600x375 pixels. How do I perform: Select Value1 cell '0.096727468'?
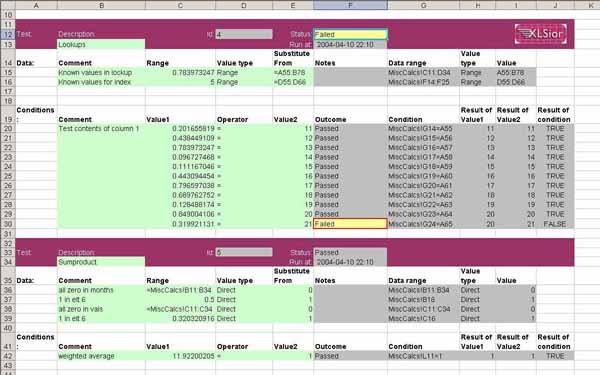coord(180,157)
